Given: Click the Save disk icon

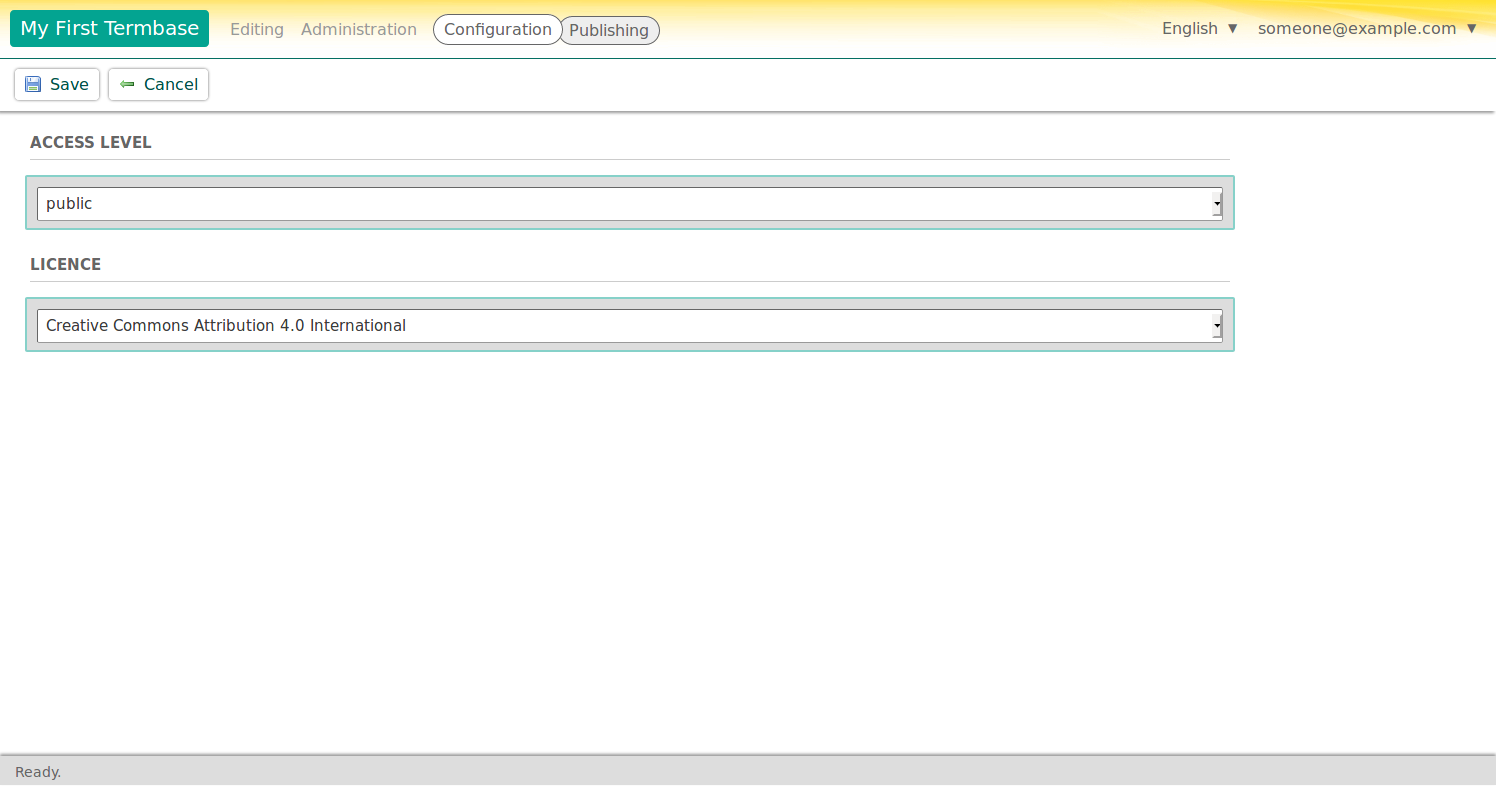Looking at the screenshot, I should click(x=32, y=84).
